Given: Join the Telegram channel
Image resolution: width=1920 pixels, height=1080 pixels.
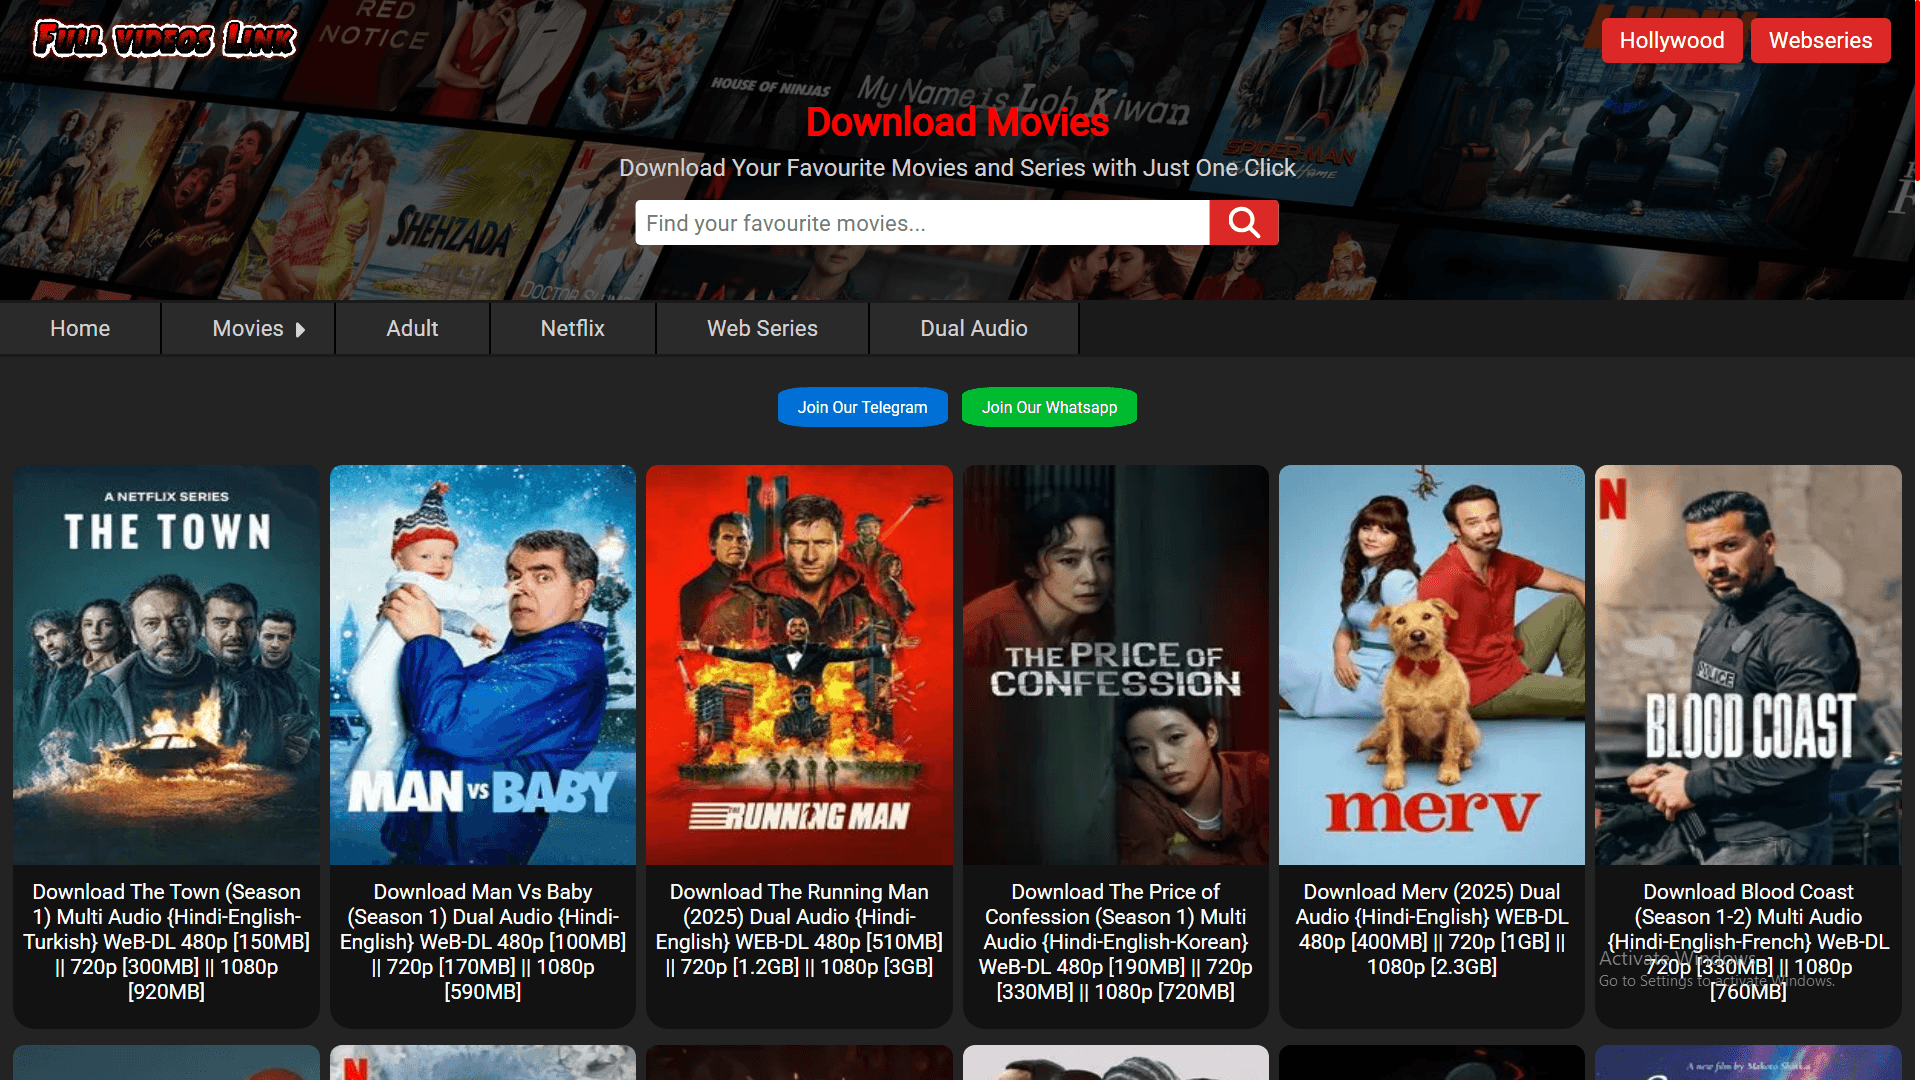Looking at the screenshot, I should (x=862, y=407).
